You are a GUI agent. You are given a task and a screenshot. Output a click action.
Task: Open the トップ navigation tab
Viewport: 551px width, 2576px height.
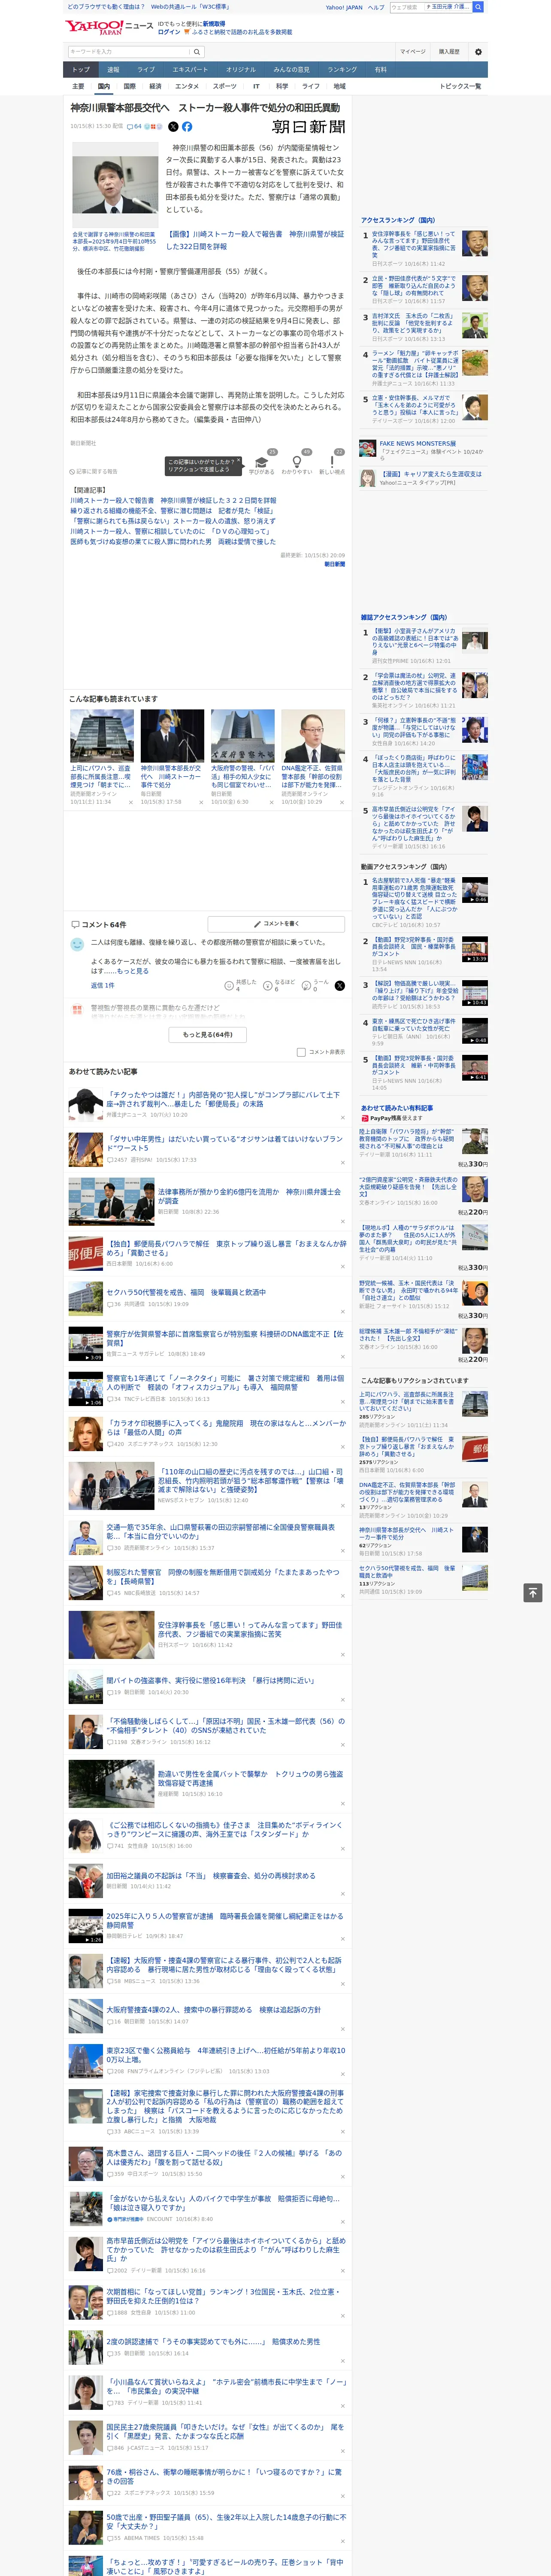coord(81,70)
